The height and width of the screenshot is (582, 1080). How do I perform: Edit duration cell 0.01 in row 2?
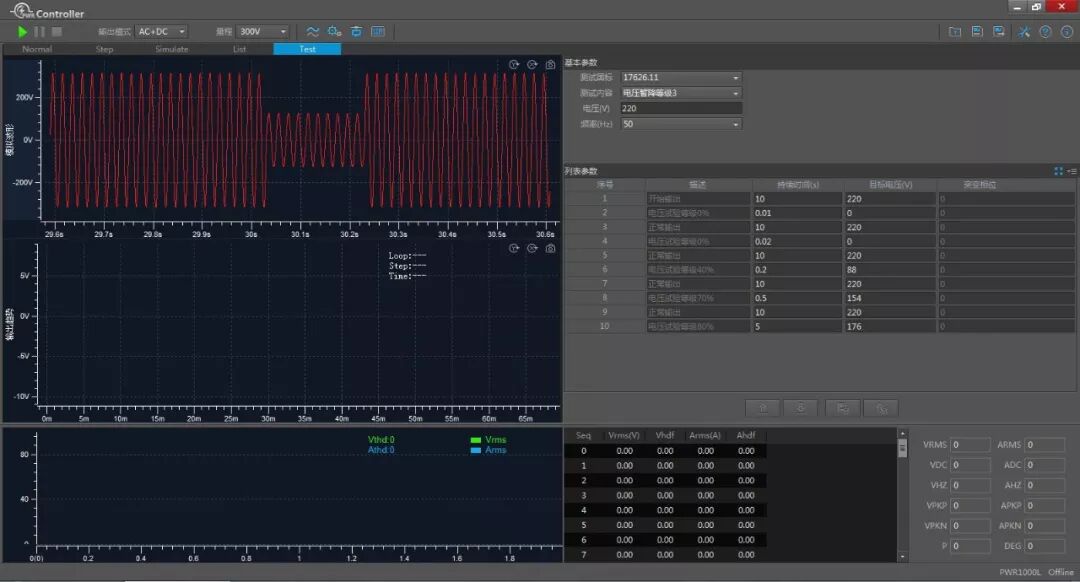coord(797,213)
